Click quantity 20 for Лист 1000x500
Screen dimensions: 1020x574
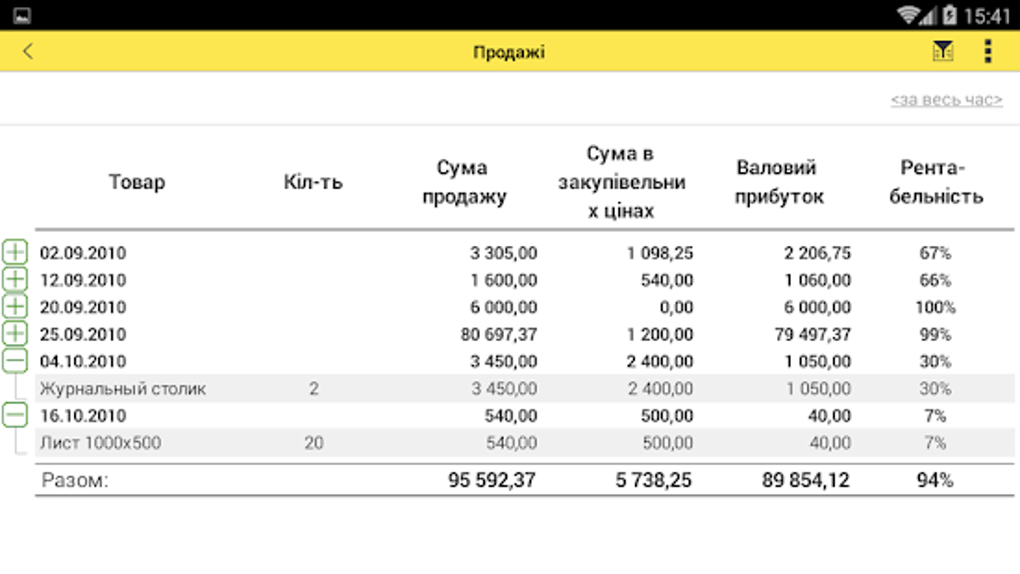(314, 443)
